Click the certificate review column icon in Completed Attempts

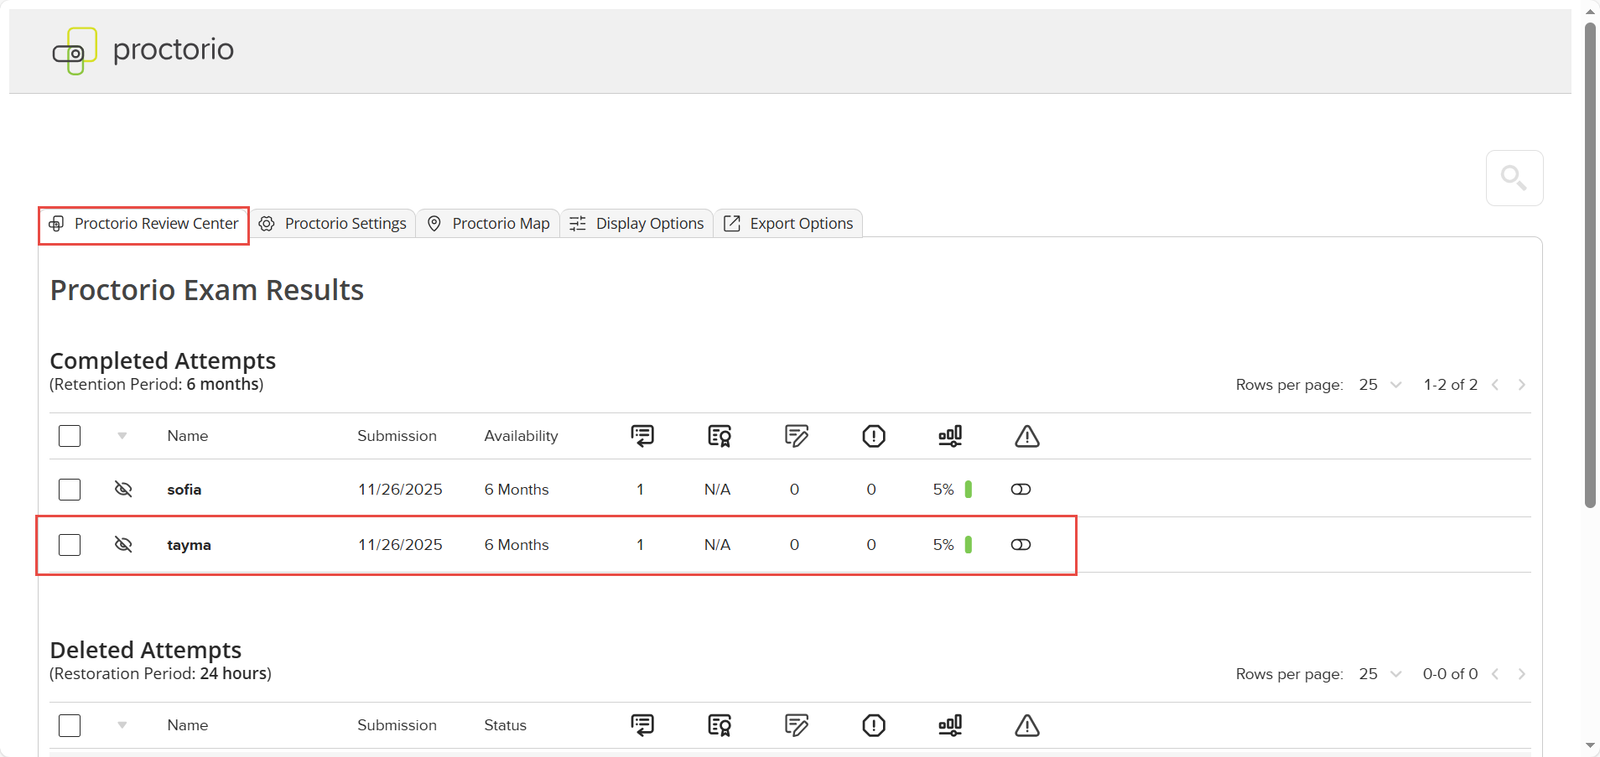[x=719, y=436]
